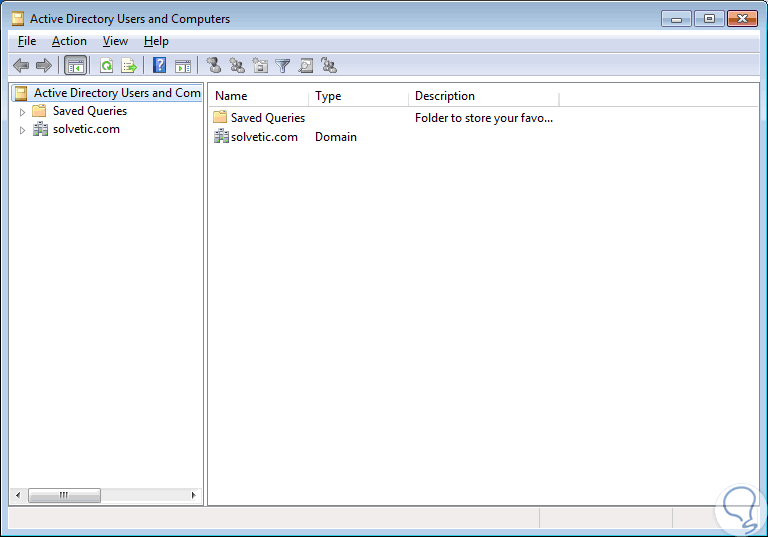The height and width of the screenshot is (537, 768).
Task: Click the solvetic.com domain icon in the list
Action: [x=221, y=136]
